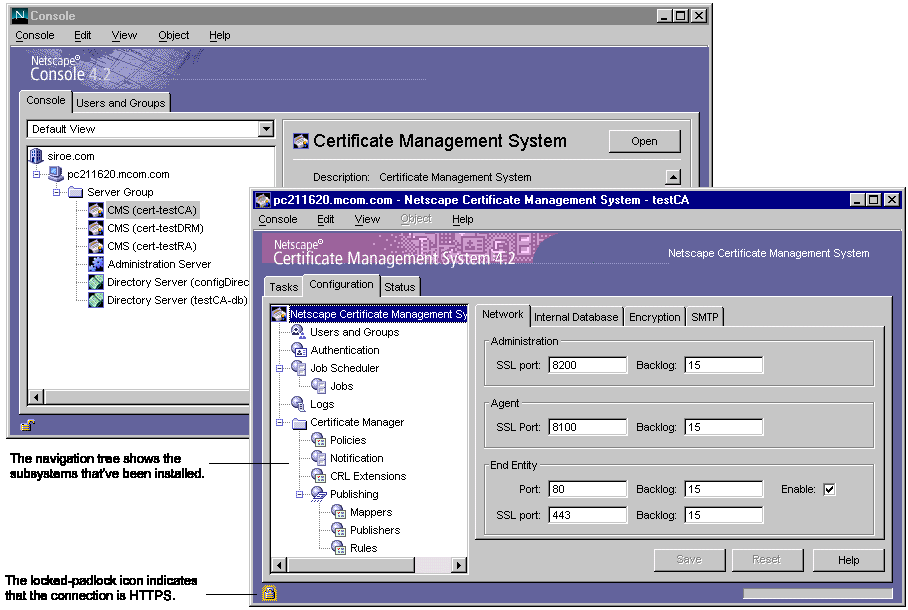Toggle the End Entity Enable checkbox
Screen dimensions: 908x610
click(x=829, y=489)
